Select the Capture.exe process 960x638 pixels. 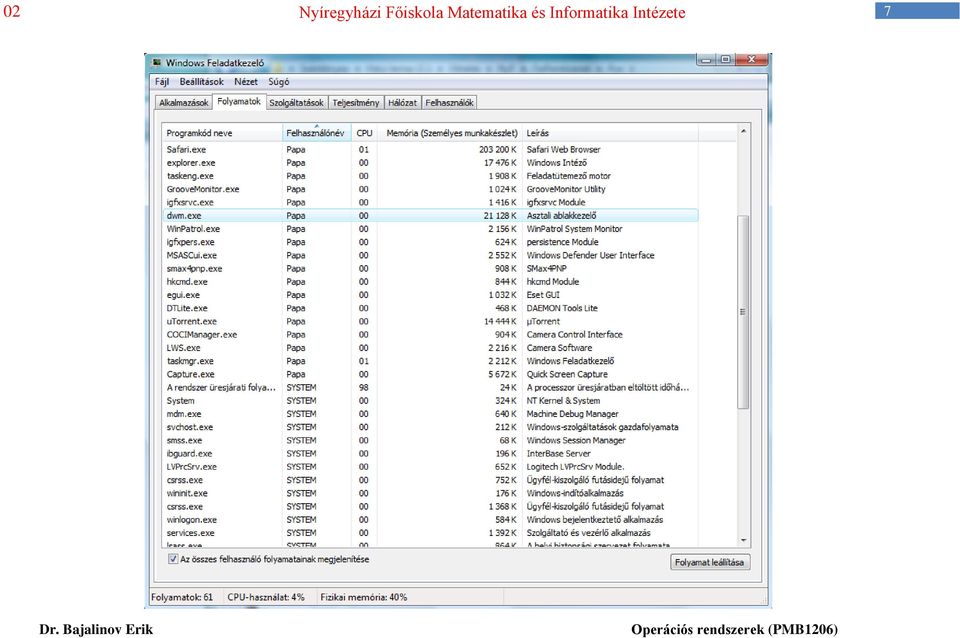[430, 375]
